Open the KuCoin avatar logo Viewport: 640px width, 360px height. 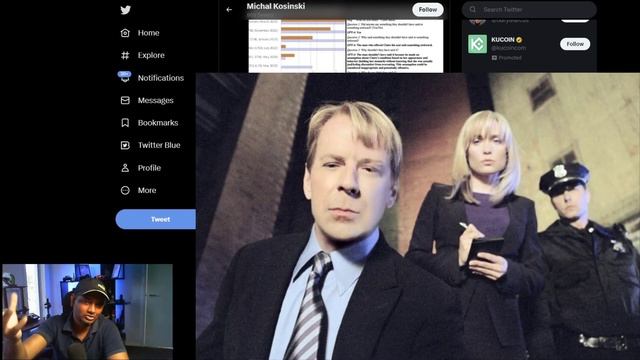[x=477, y=44]
